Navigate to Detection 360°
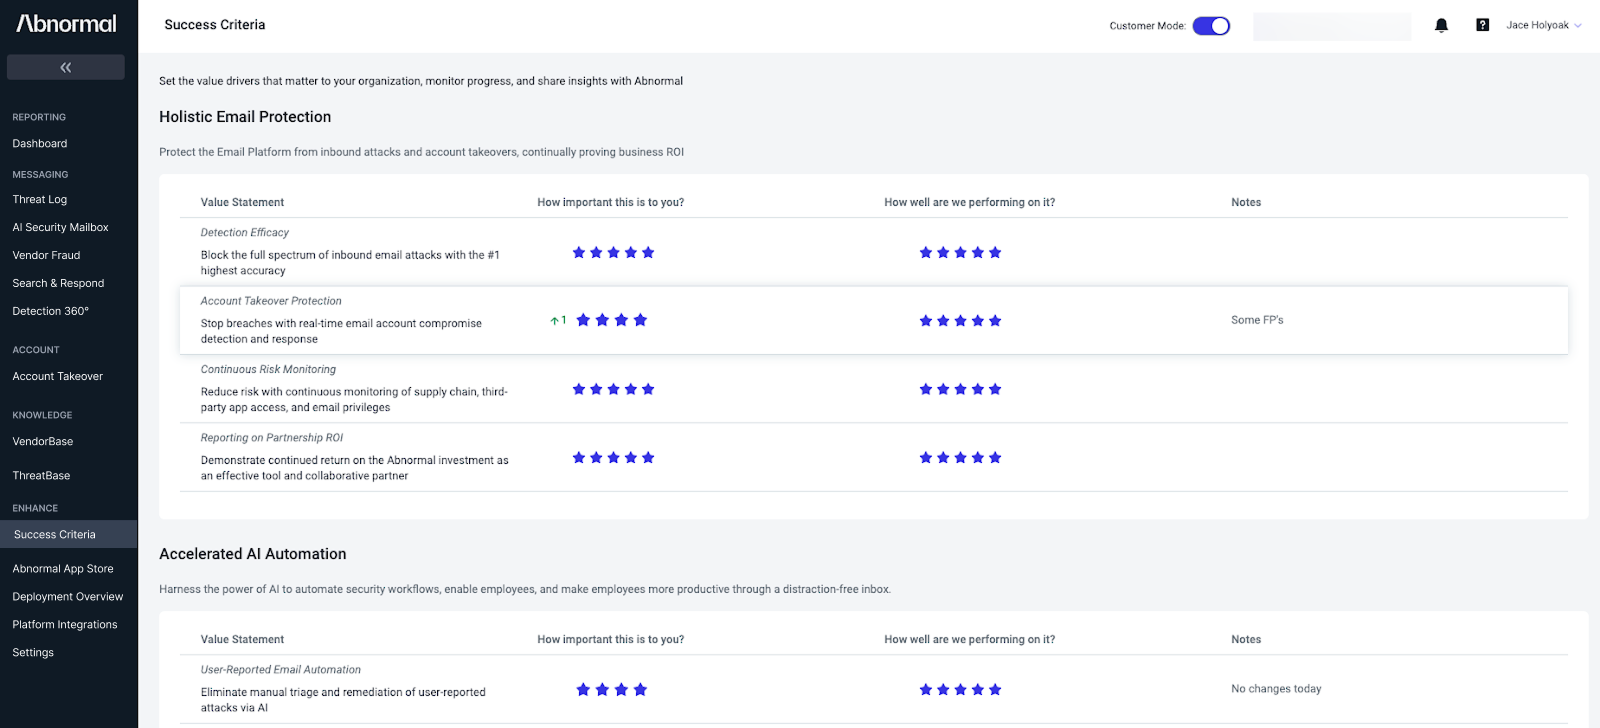This screenshot has height=728, width=1600. (50, 312)
